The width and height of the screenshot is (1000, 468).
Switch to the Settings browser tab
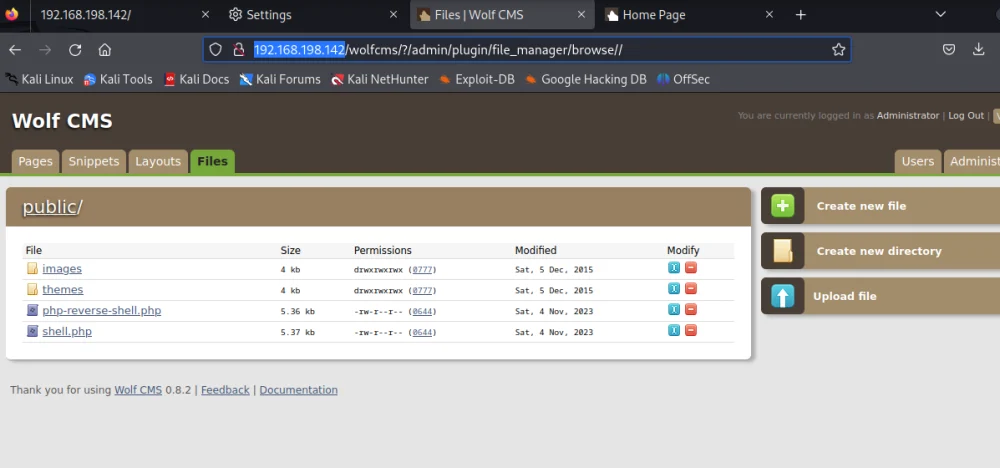click(x=312, y=15)
